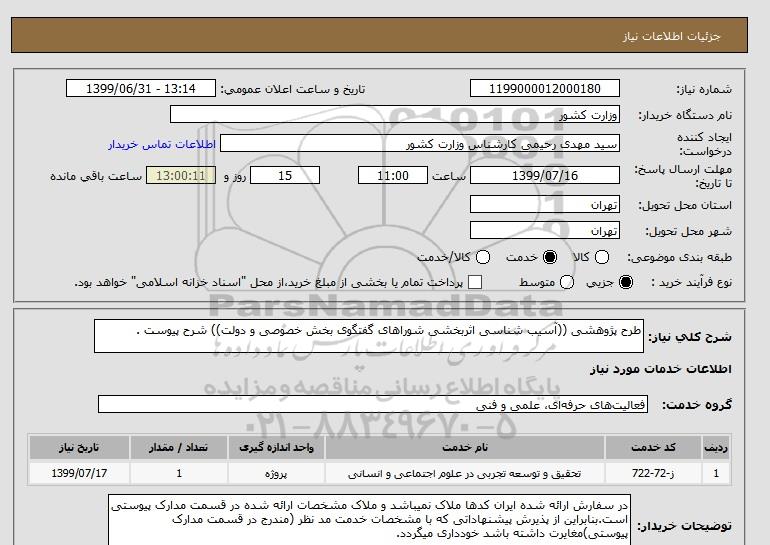Click the need date cell 1399/07/17
The width and height of the screenshot is (770, 545).
click(x=79, y=473)
